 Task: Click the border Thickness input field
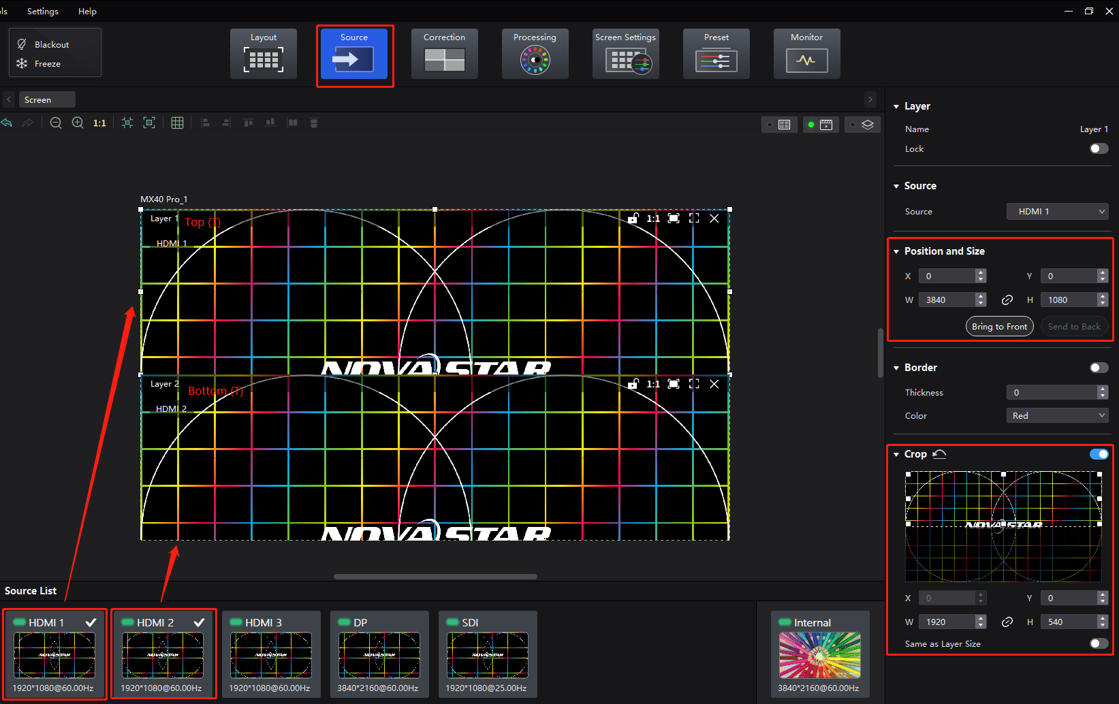pyautogui.click(x=1051, y=392)
